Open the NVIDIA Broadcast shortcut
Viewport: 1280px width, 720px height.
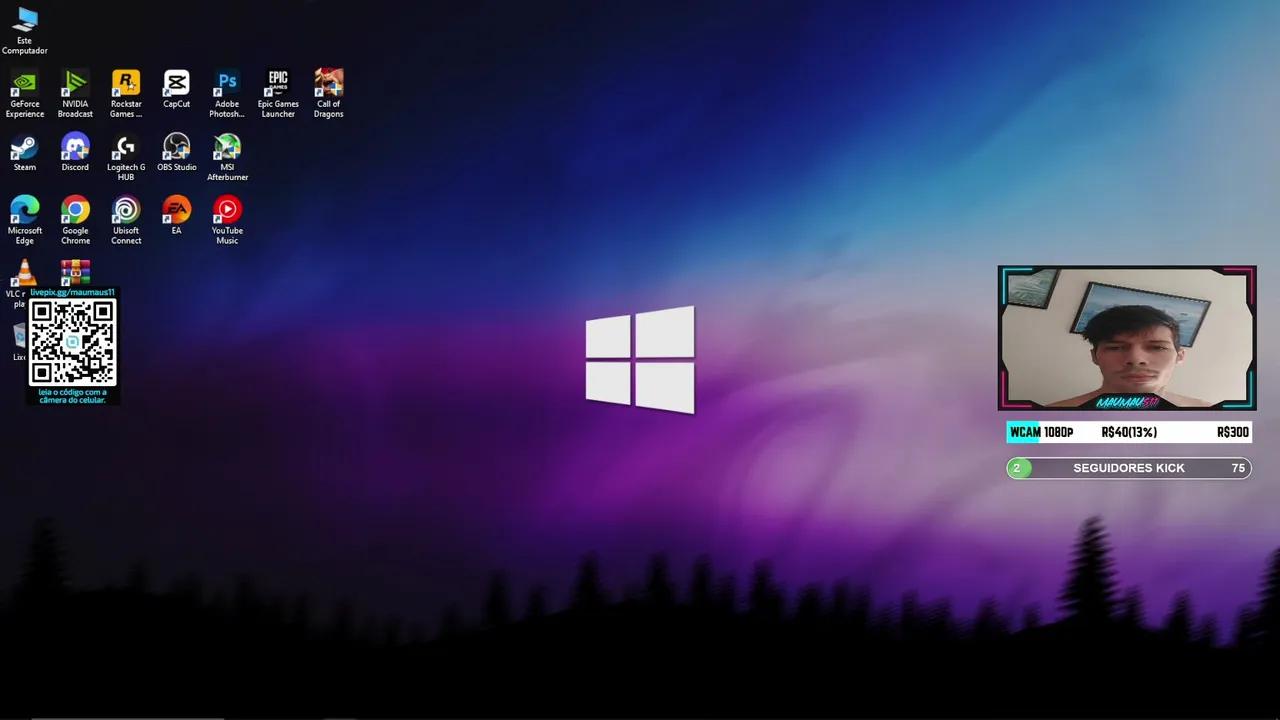75,94
